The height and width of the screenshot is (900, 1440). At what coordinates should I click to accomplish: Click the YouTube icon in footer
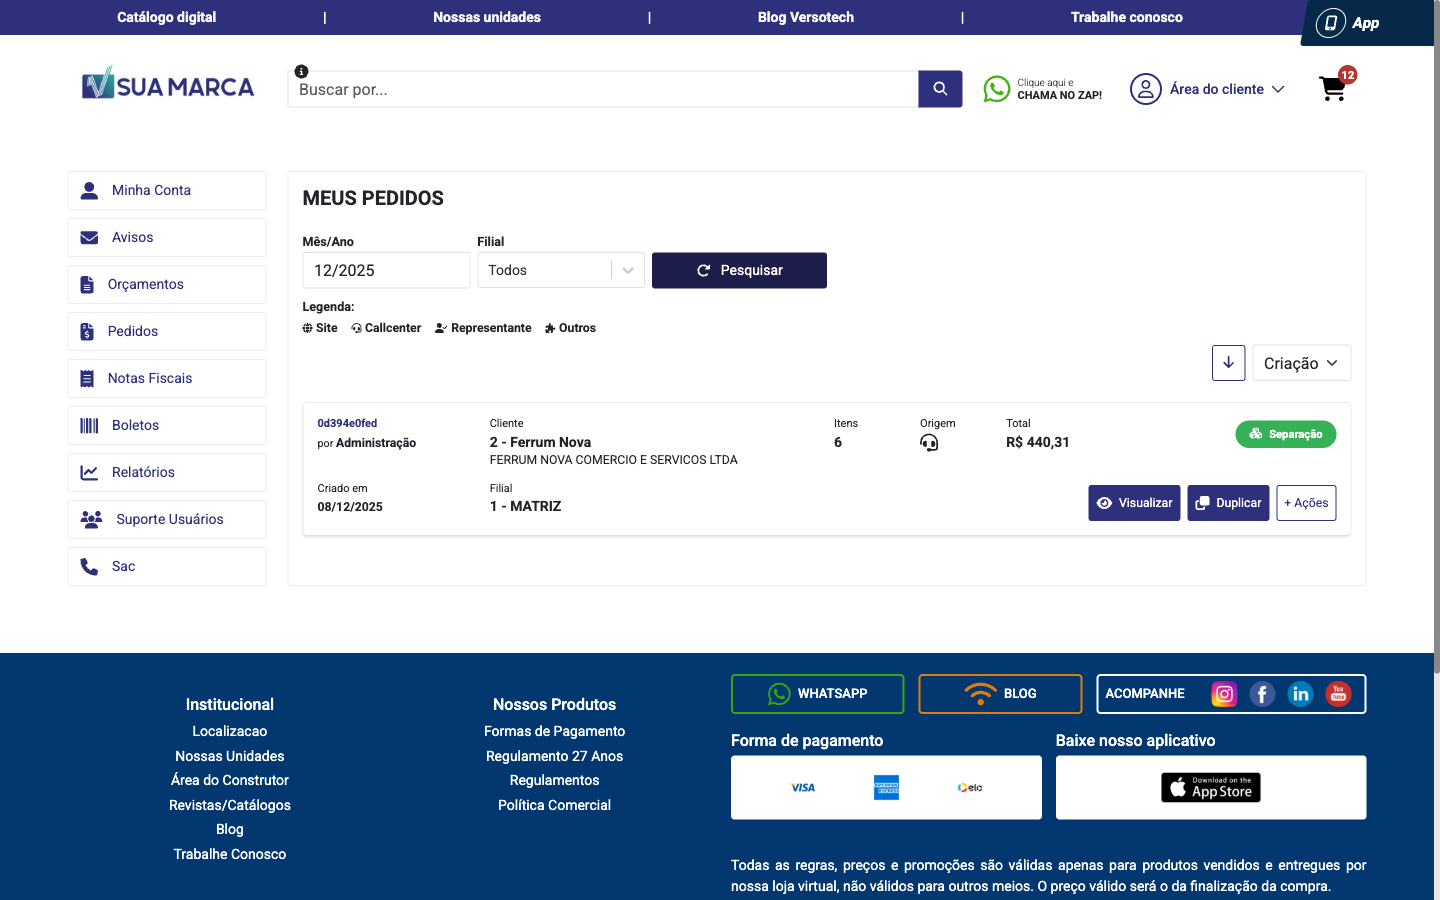click(1338, 693)
